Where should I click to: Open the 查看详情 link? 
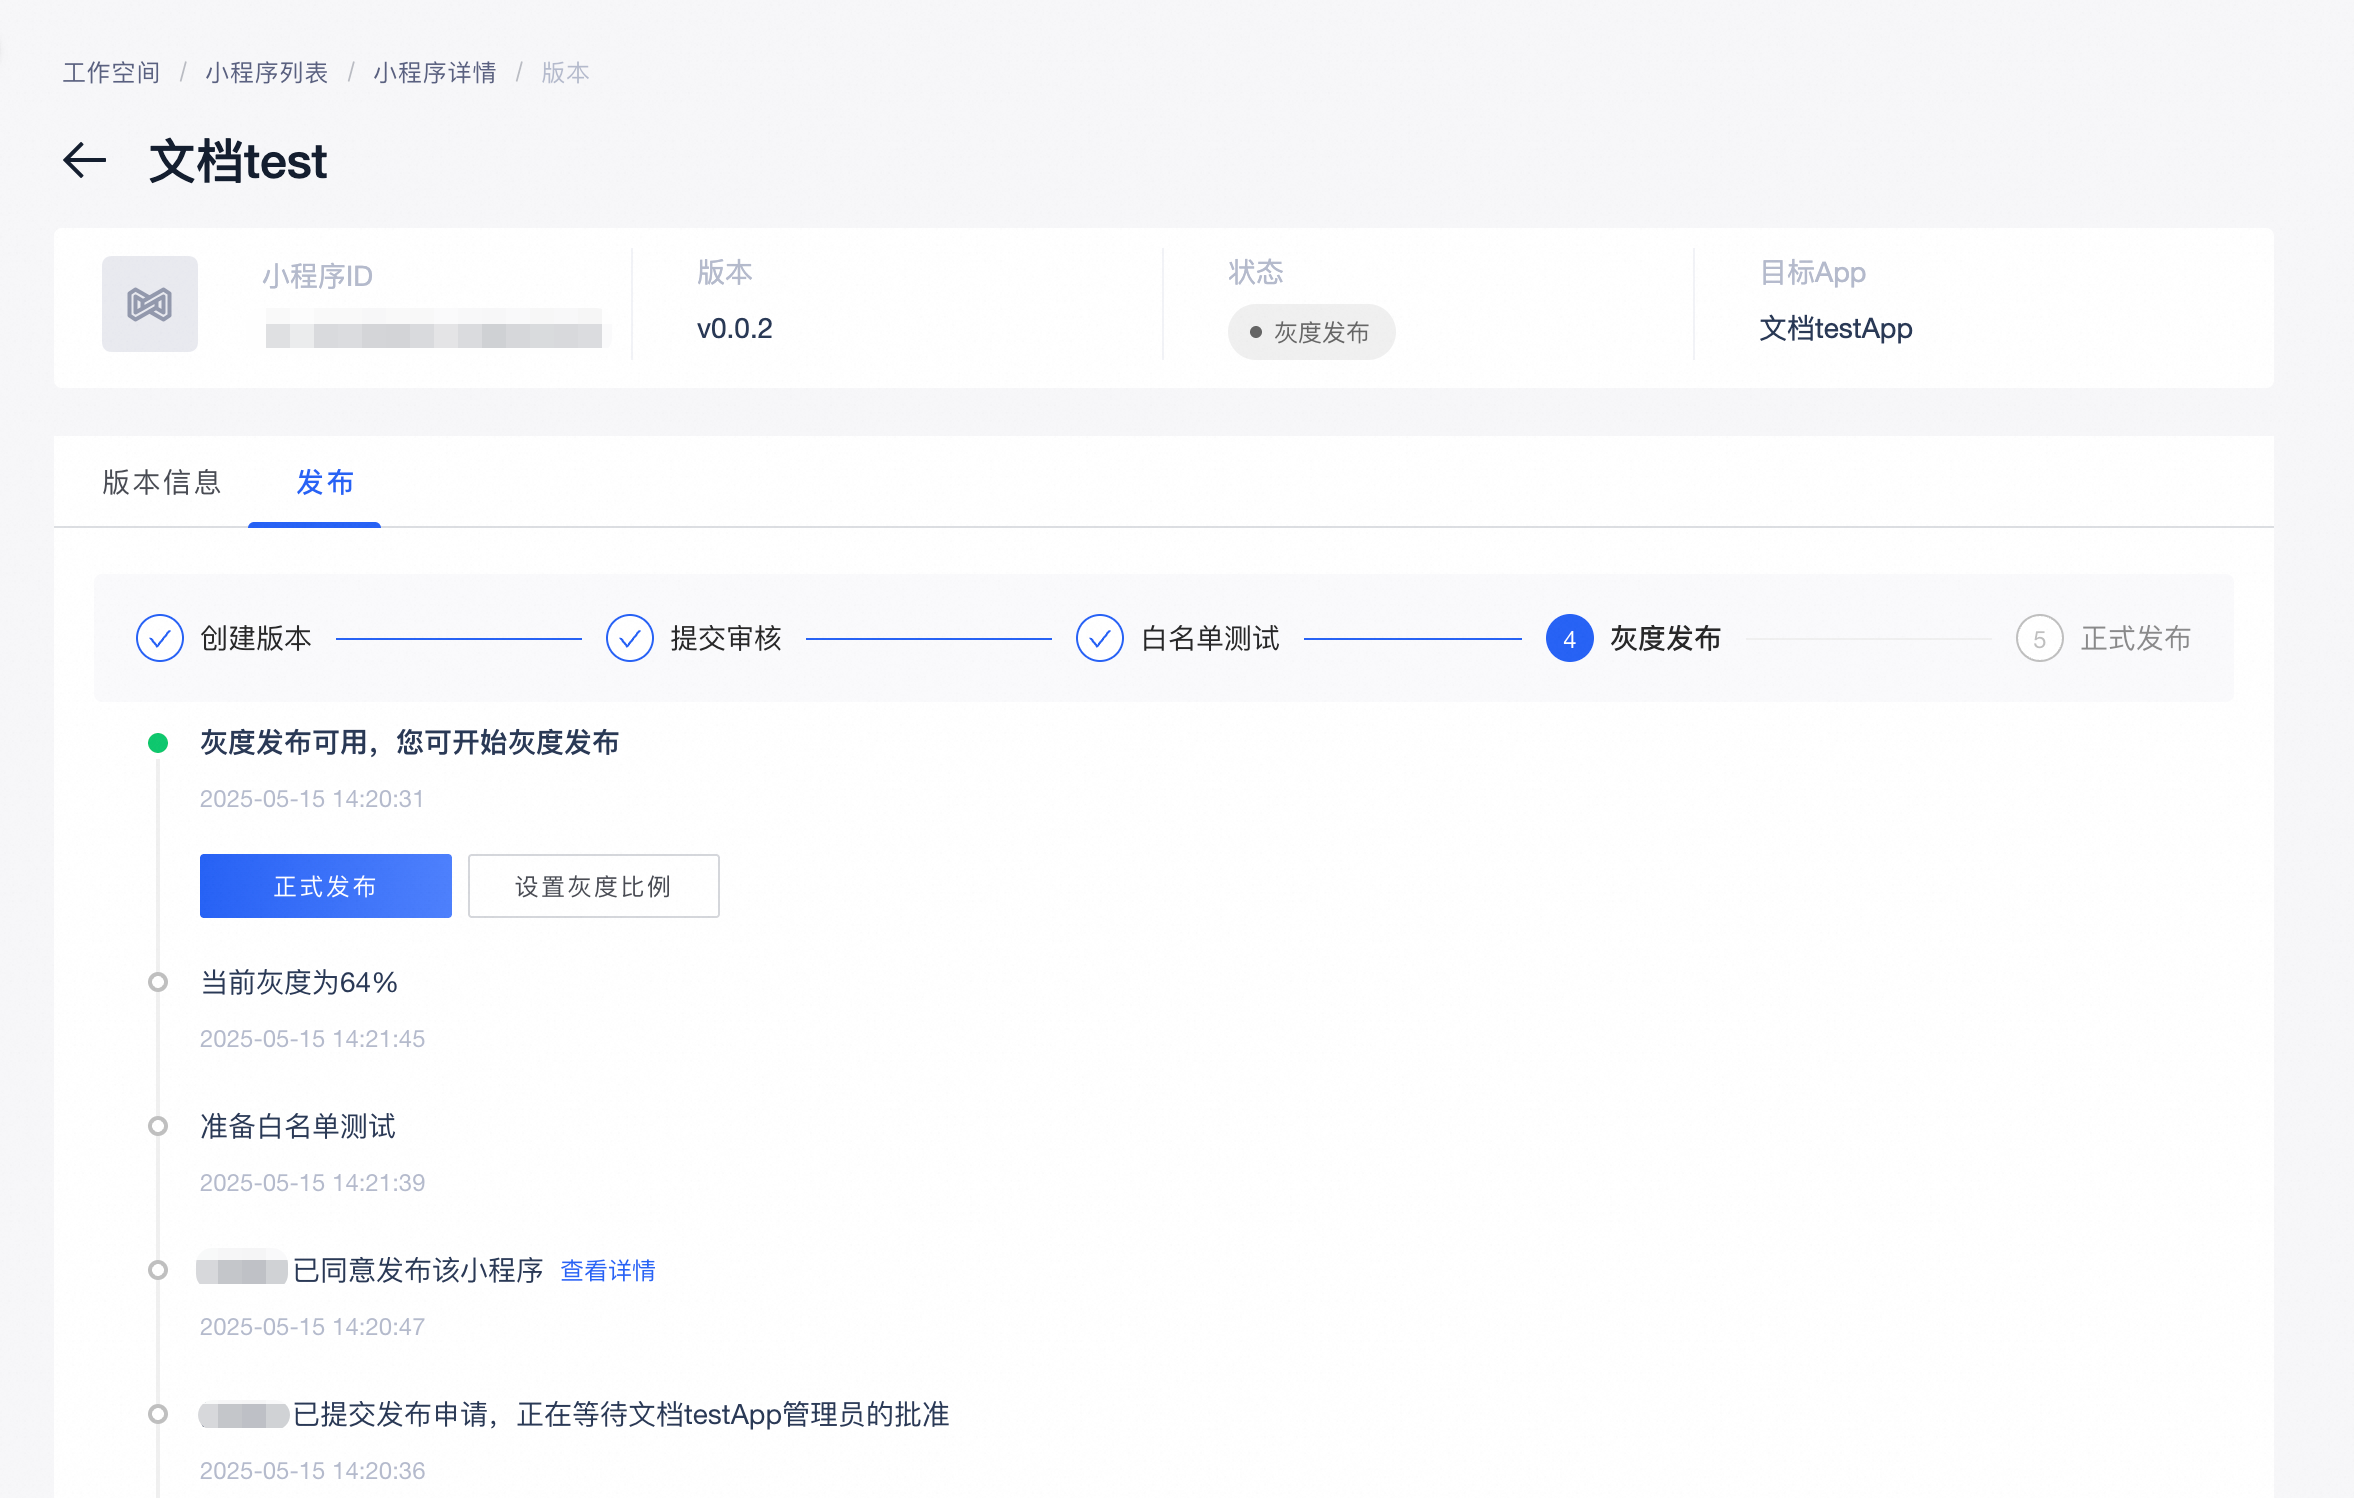(x=608, y=1271)
